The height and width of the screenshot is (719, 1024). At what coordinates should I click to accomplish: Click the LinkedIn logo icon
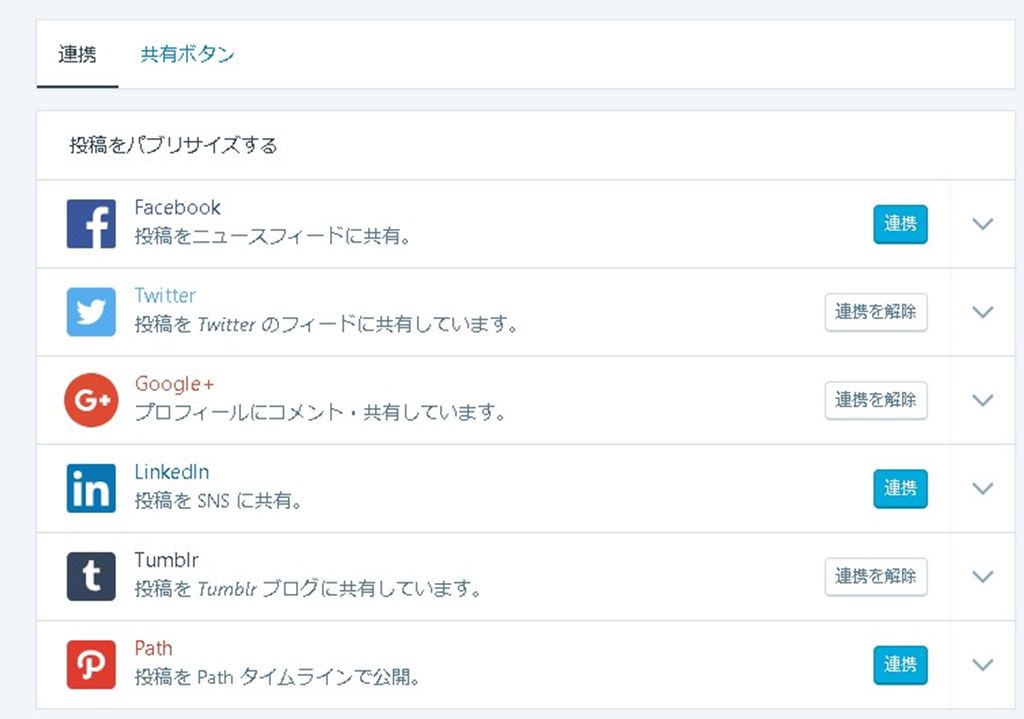[91, 488]
